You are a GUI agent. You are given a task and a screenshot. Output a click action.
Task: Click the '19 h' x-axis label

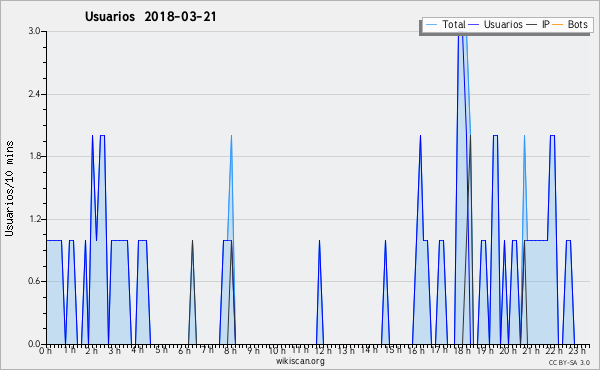(x=485, y=350)
